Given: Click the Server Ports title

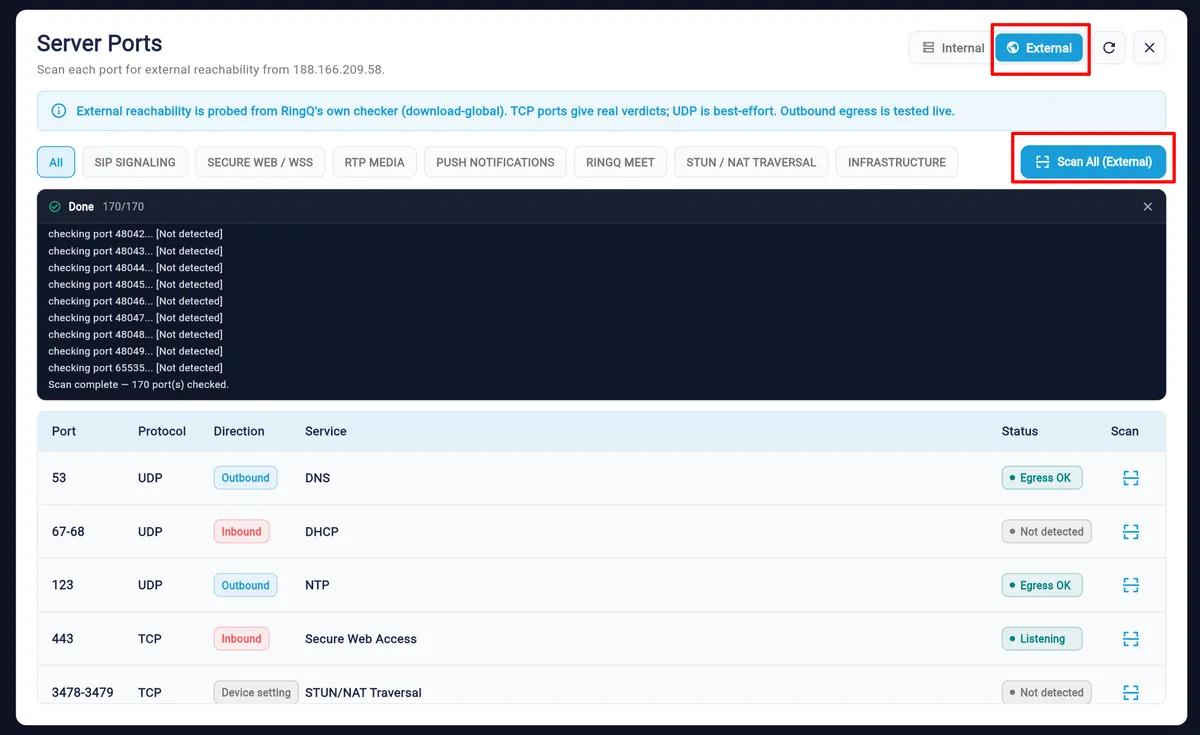Looking at the screenshot, I should tap(99, 43).
